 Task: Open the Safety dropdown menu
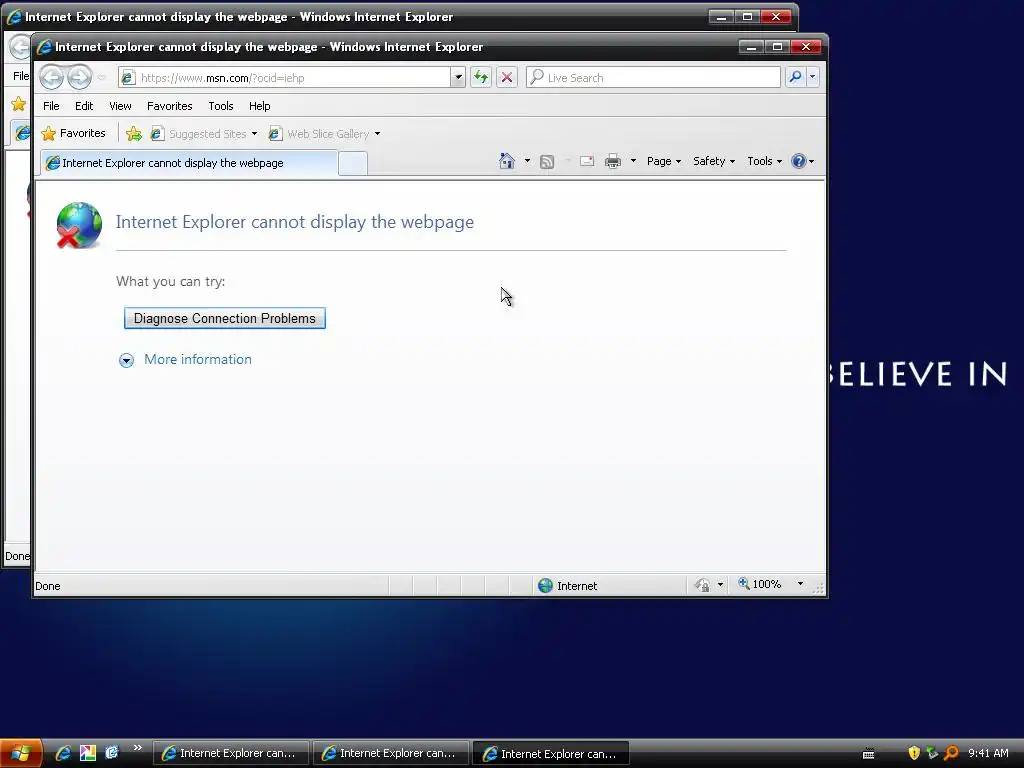[714, 161]
